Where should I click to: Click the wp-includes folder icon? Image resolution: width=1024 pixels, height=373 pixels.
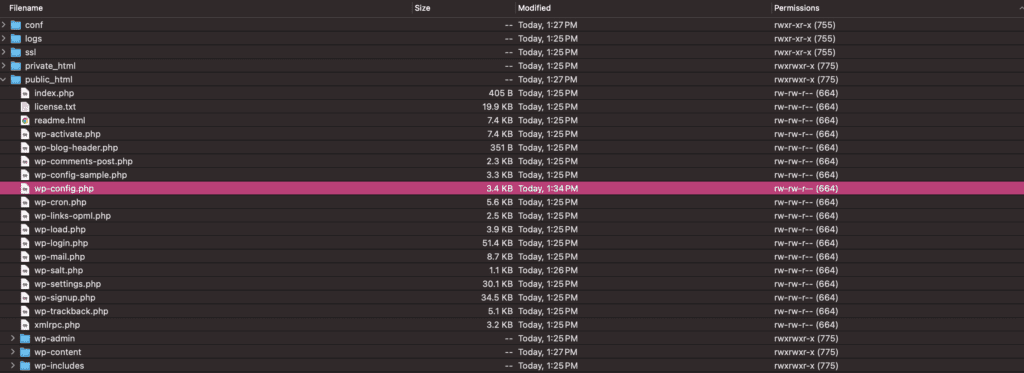click(25, 366)
